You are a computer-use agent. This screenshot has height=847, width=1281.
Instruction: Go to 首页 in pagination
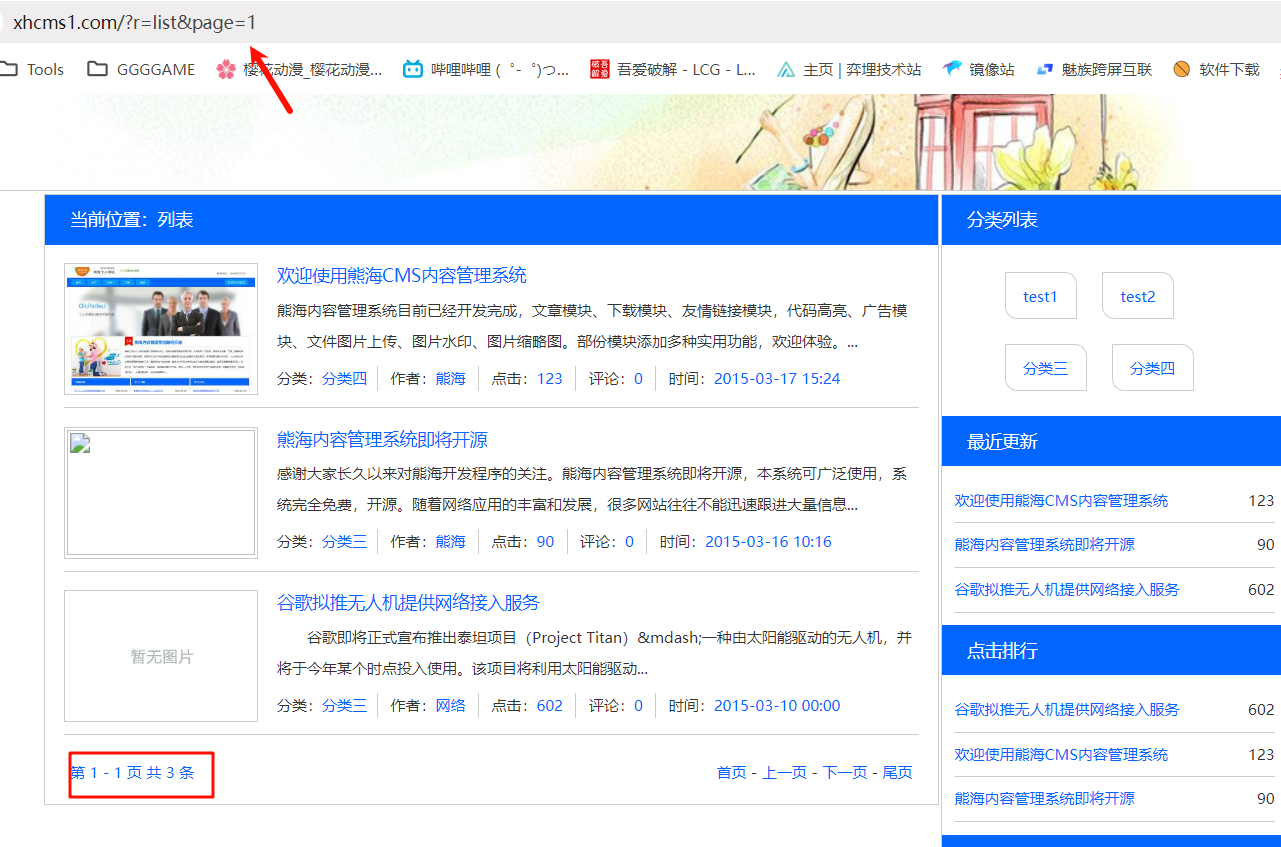(x=732, y=772)
